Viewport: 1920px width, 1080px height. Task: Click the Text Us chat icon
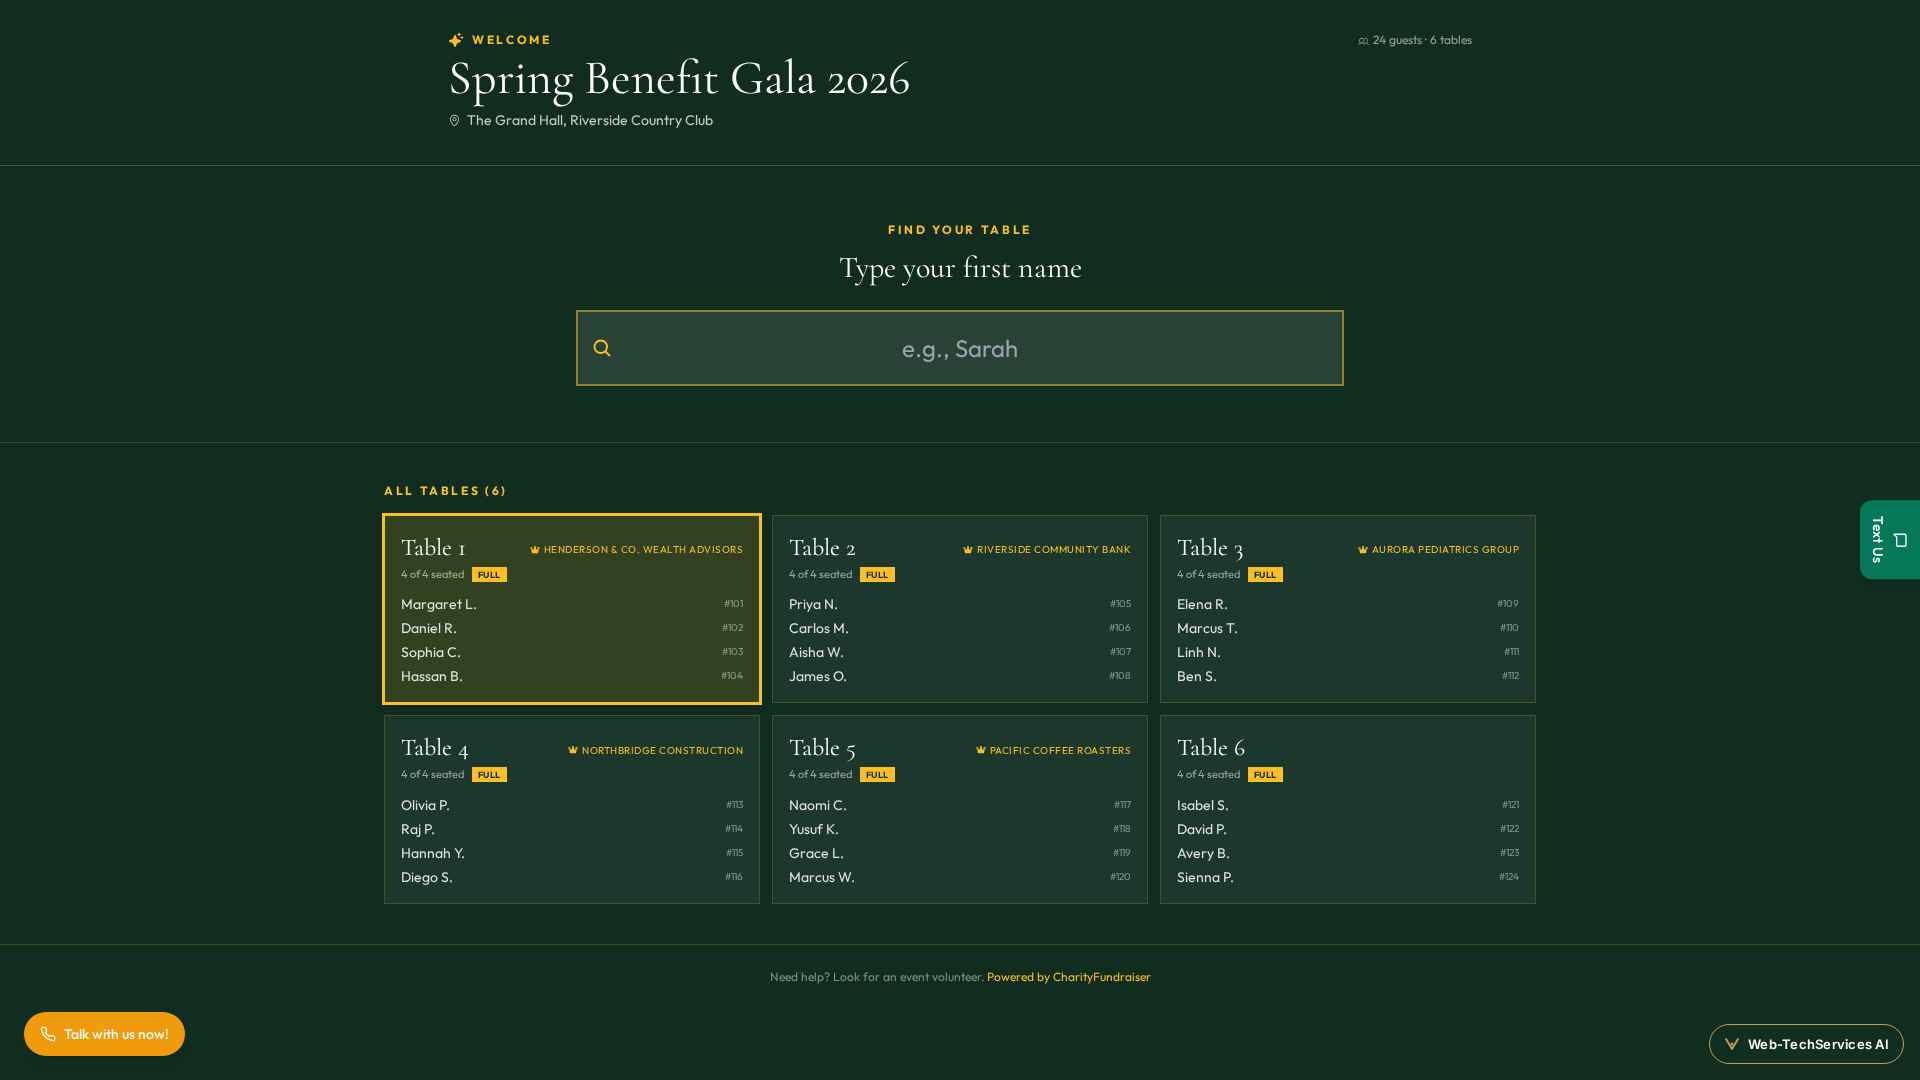(x=1900, y=540)
